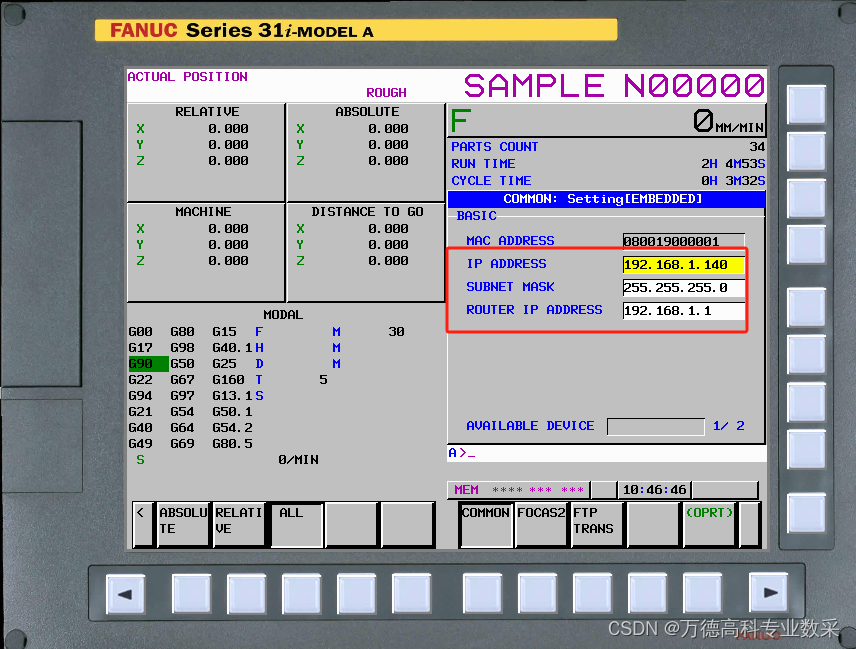Click the left arrow hardware key
The width and height of the screenshot is (856, 649).
(126, 593)
